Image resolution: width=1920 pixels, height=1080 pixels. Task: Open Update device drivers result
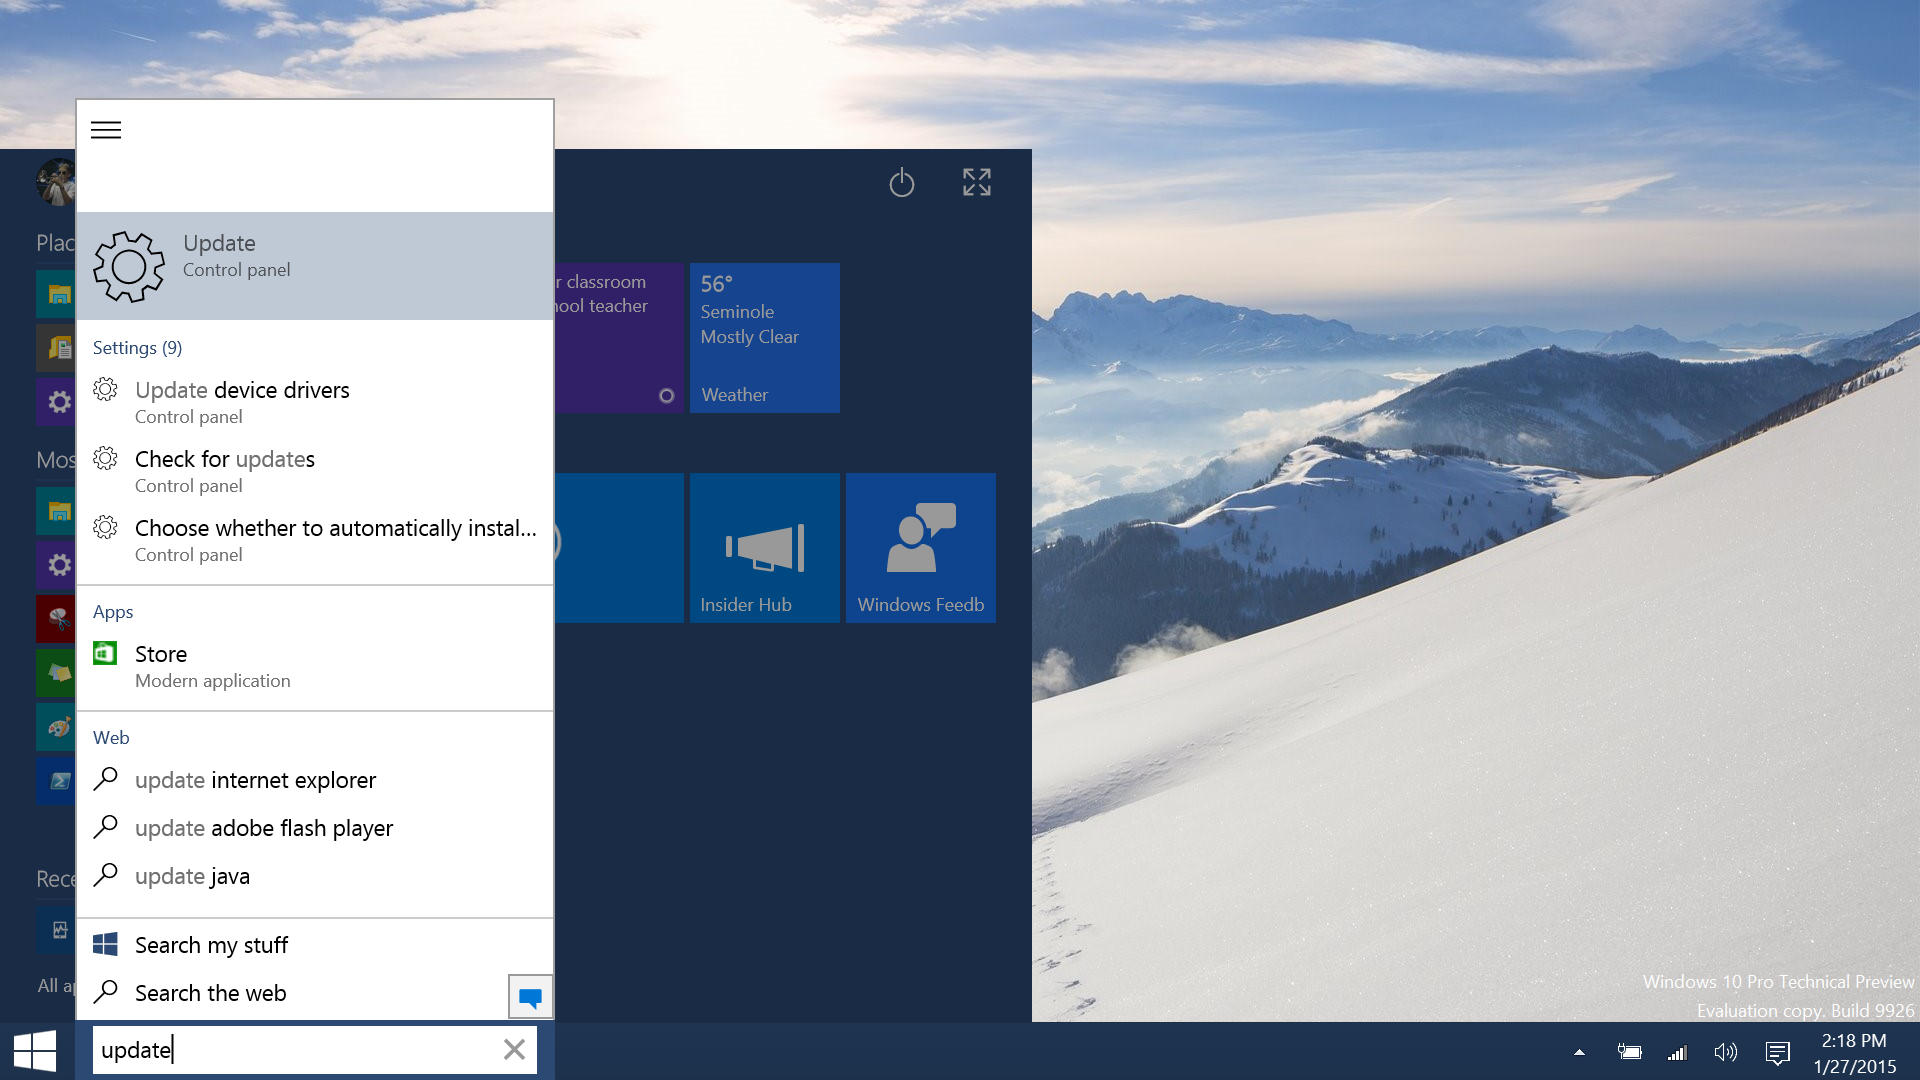pyautogui.click(x=315, y=402)
